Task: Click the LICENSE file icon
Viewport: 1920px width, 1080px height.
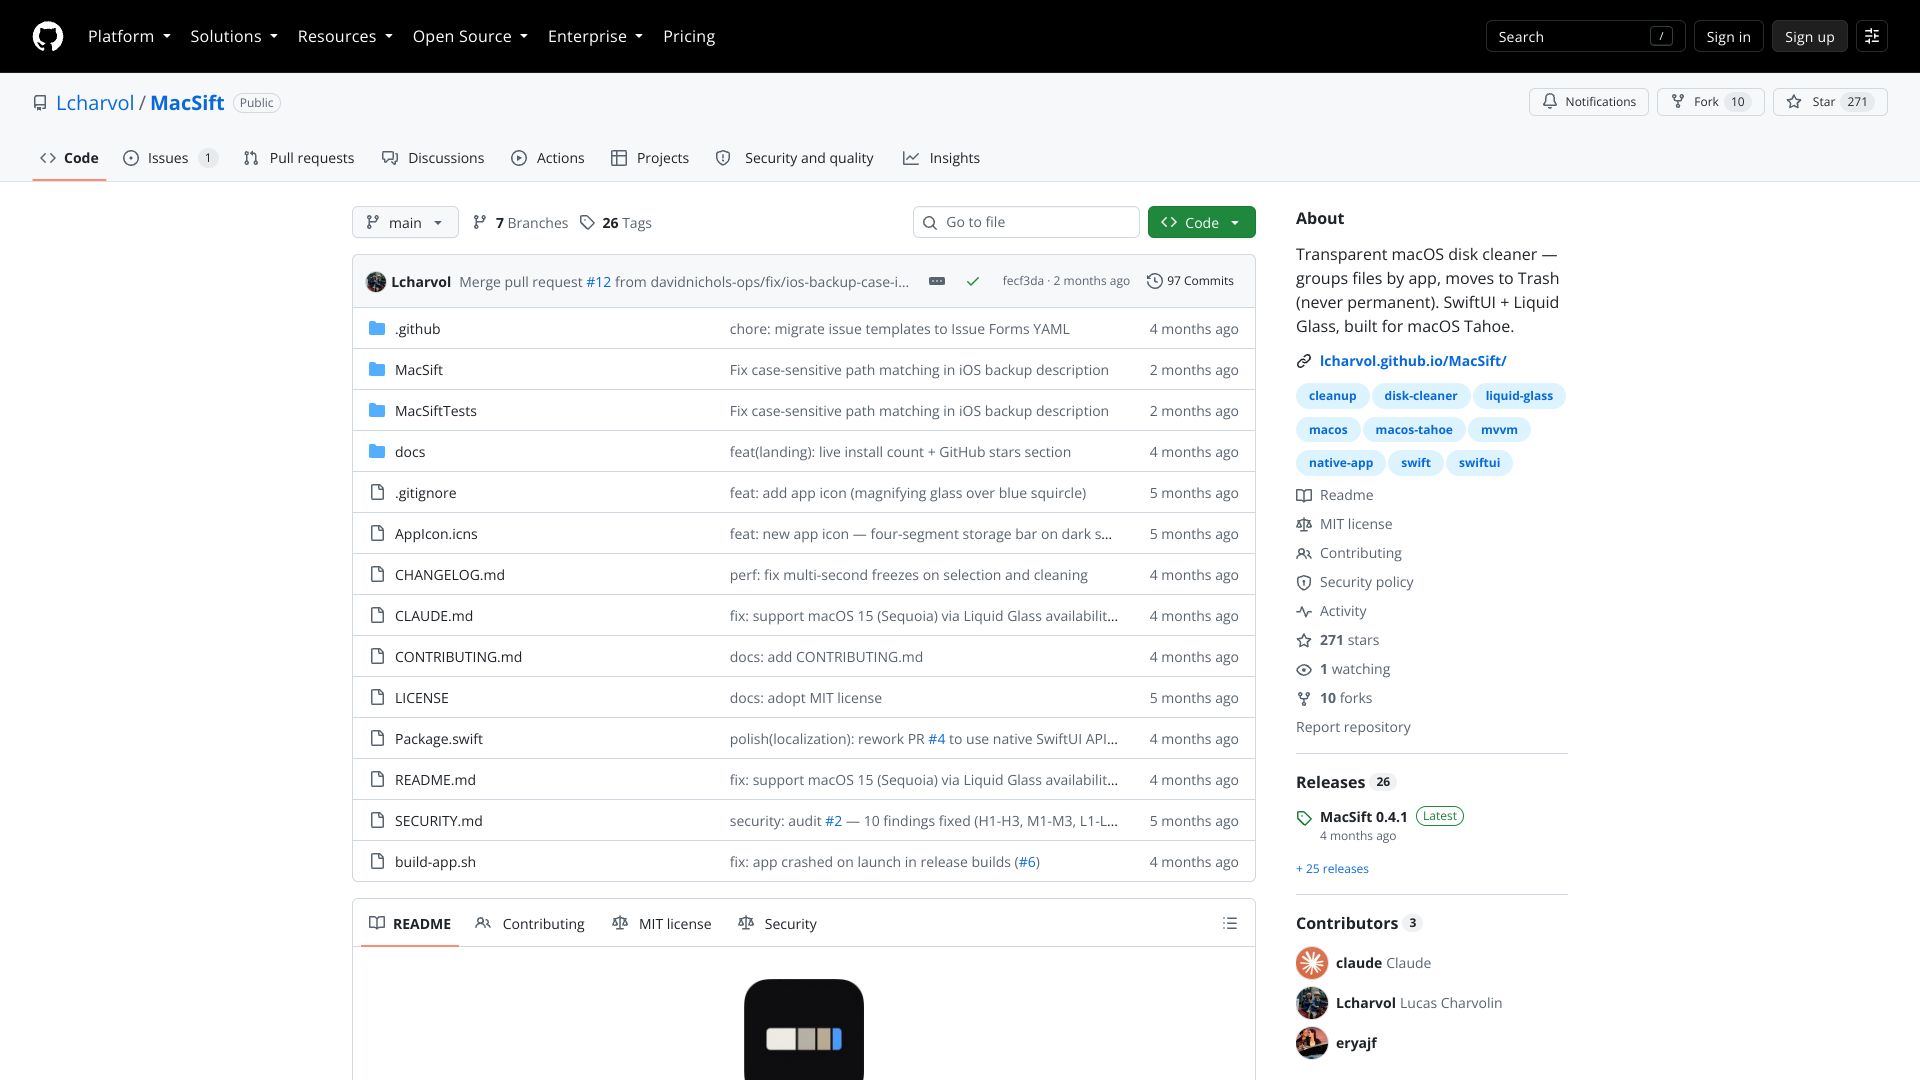Action: pyautogui.click(x=377, y=697)
